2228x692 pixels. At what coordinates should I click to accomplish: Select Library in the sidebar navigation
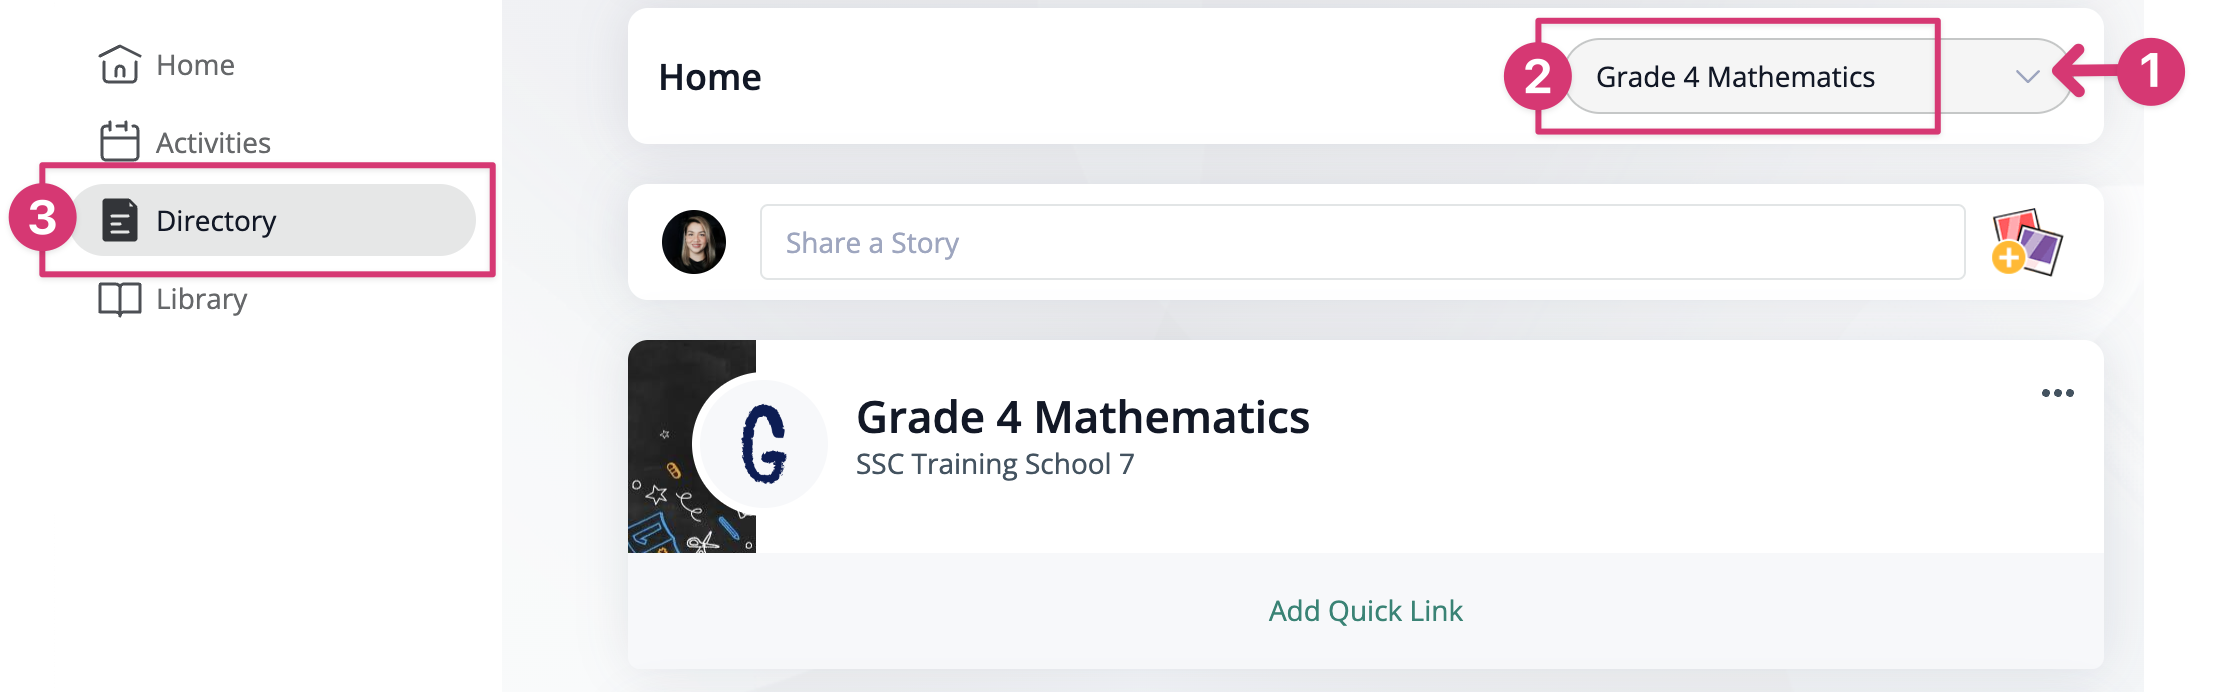[201, 298]
